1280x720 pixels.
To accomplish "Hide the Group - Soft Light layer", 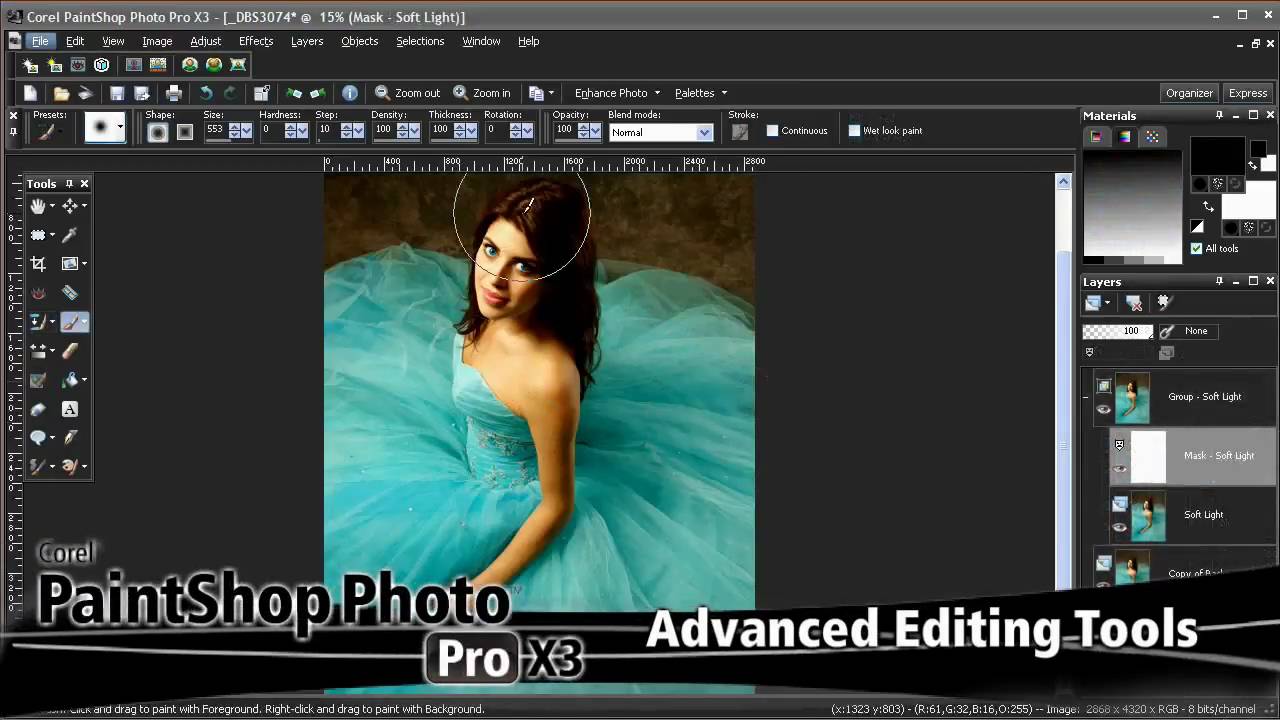I will point(1104,410).
